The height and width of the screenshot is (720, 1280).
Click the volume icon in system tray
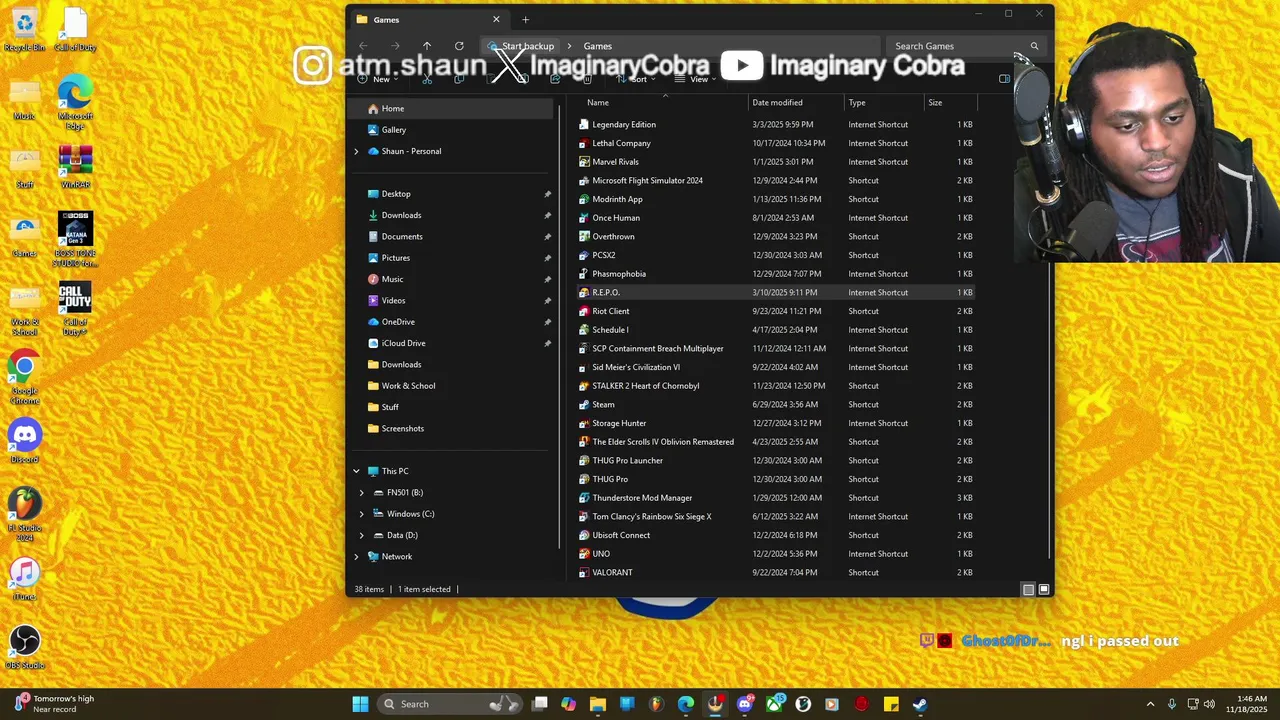[1209, 704]
